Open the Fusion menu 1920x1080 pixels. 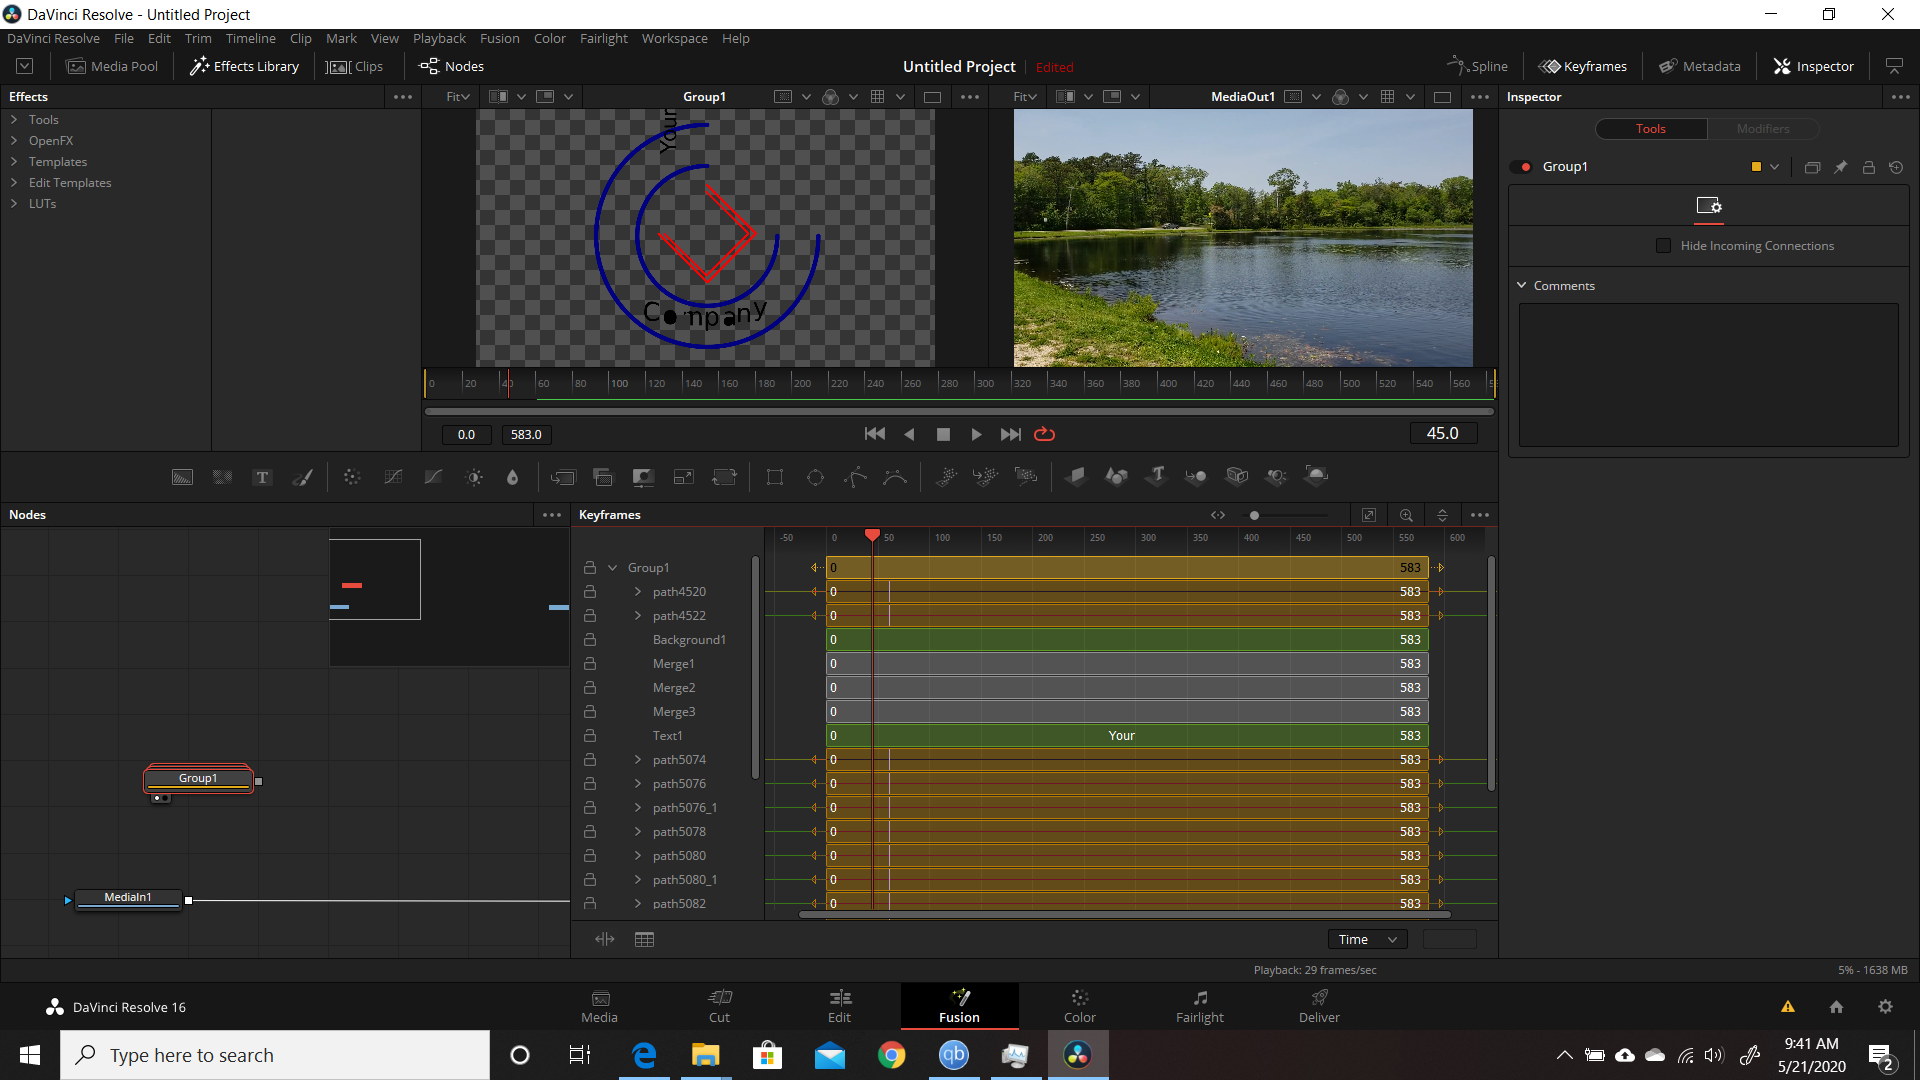pos(499,39)
